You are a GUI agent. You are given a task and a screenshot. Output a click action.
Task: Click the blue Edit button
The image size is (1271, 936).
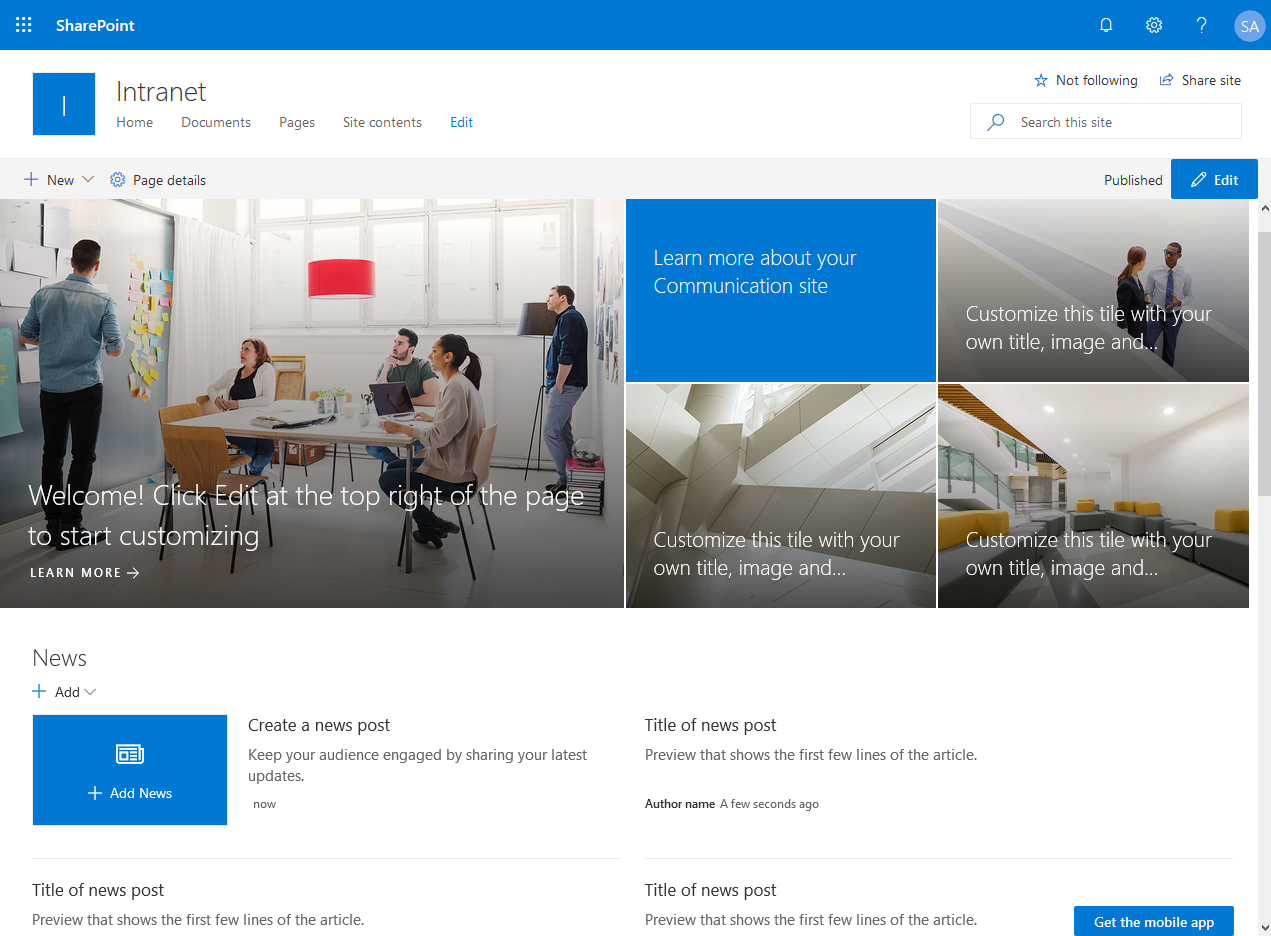(x=1214, y=180)
